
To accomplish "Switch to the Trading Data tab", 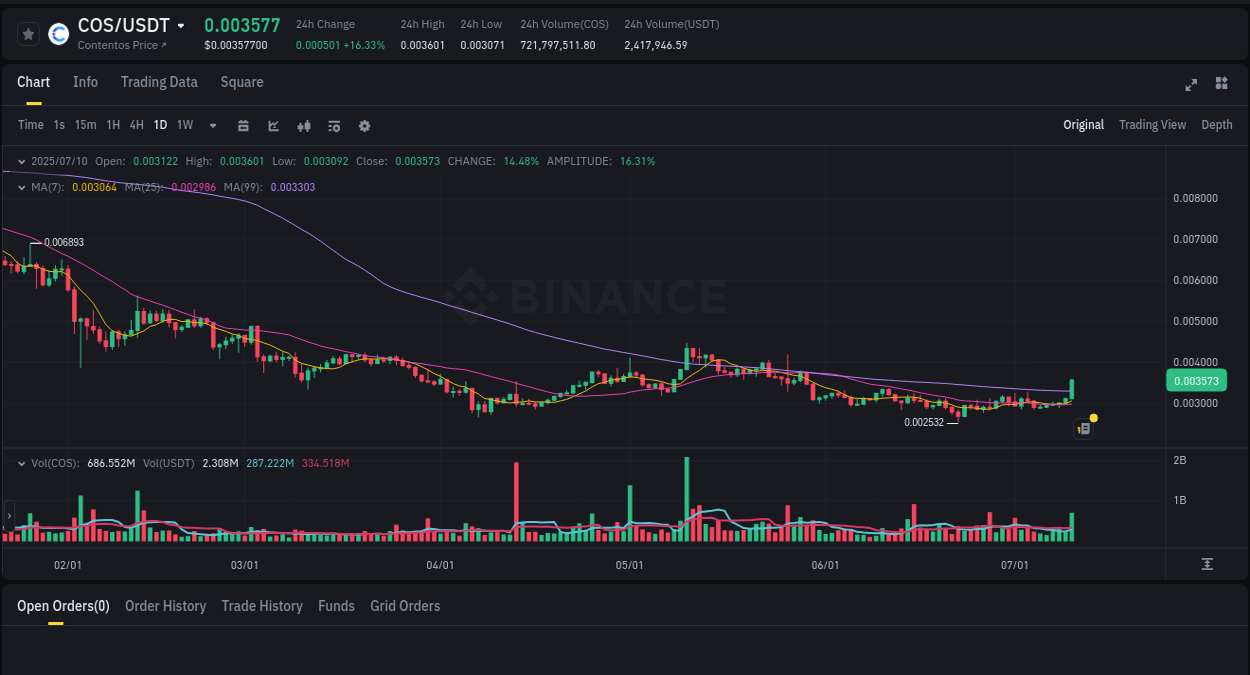I will [x=159, y=82].
